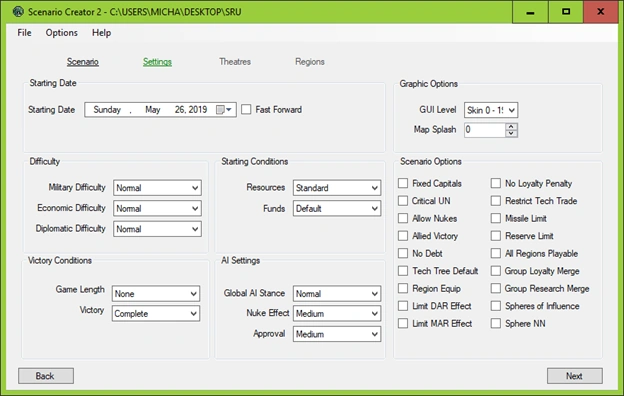
Task: Decrease the Map Splash value with down arrow
Action: pos(511,133)
